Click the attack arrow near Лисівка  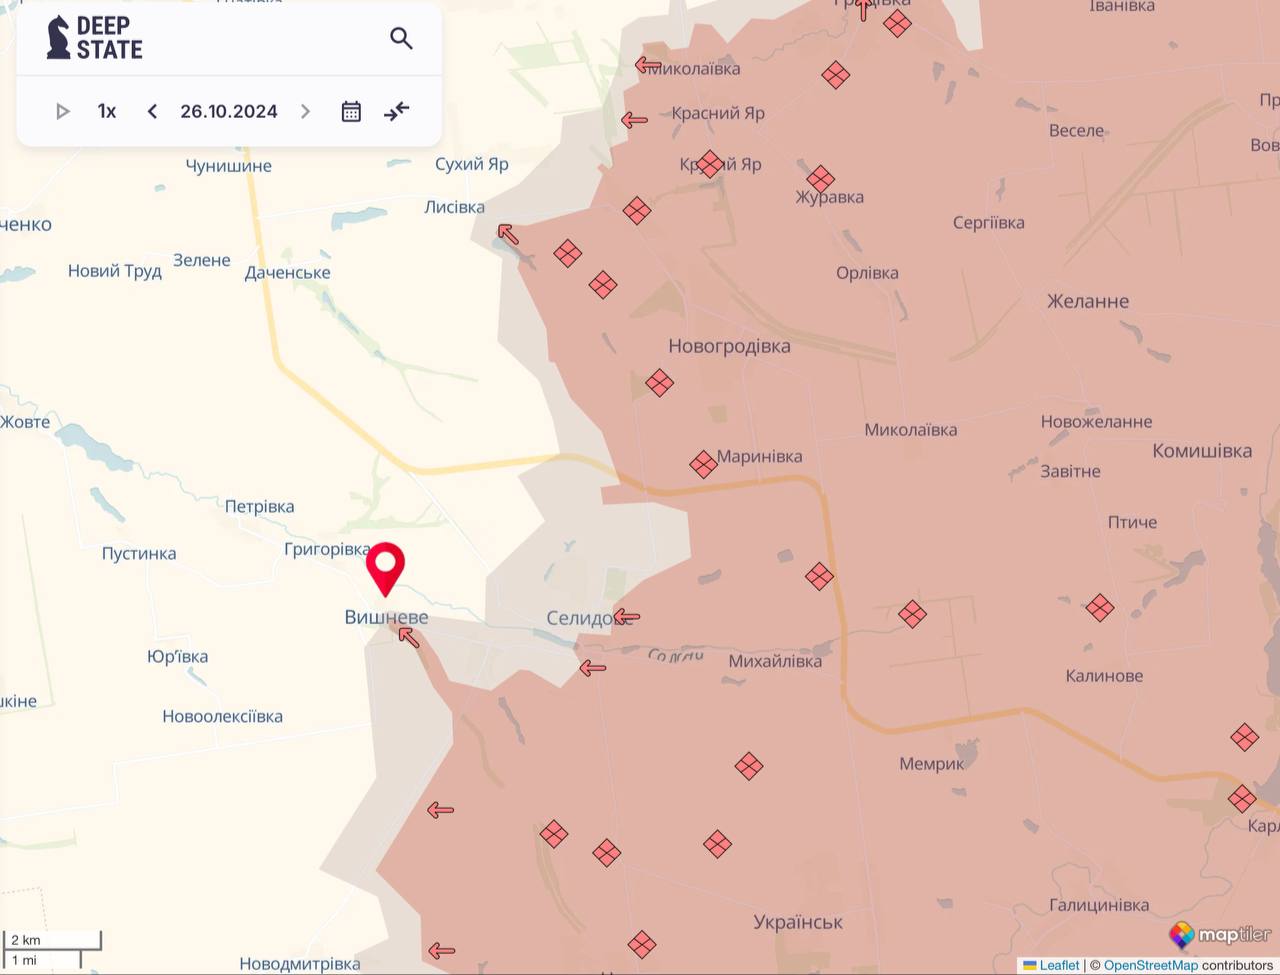tap(508, 234)
